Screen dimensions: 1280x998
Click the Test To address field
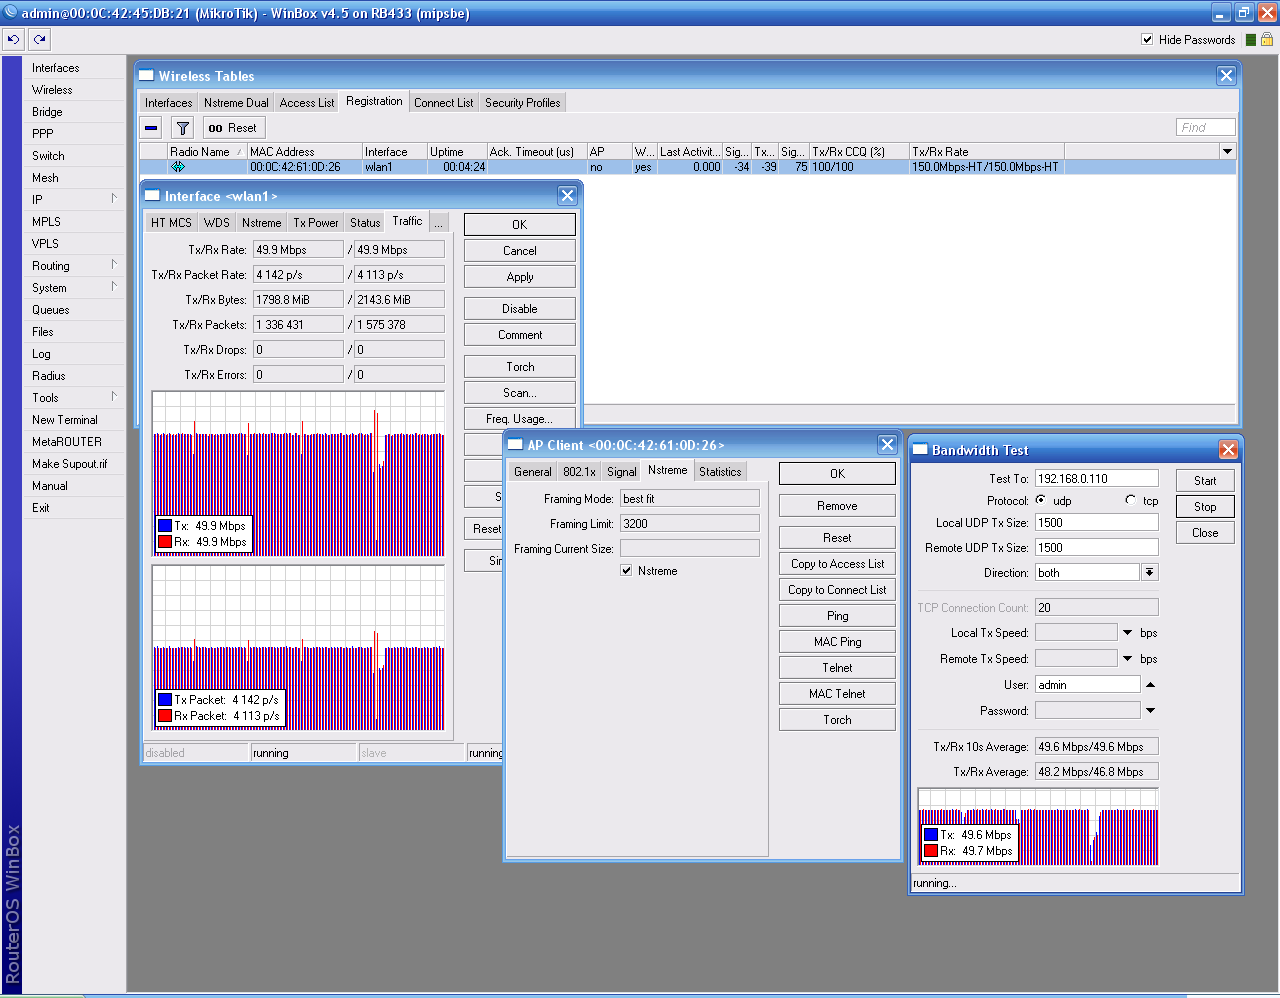[x=1096, y=479]
